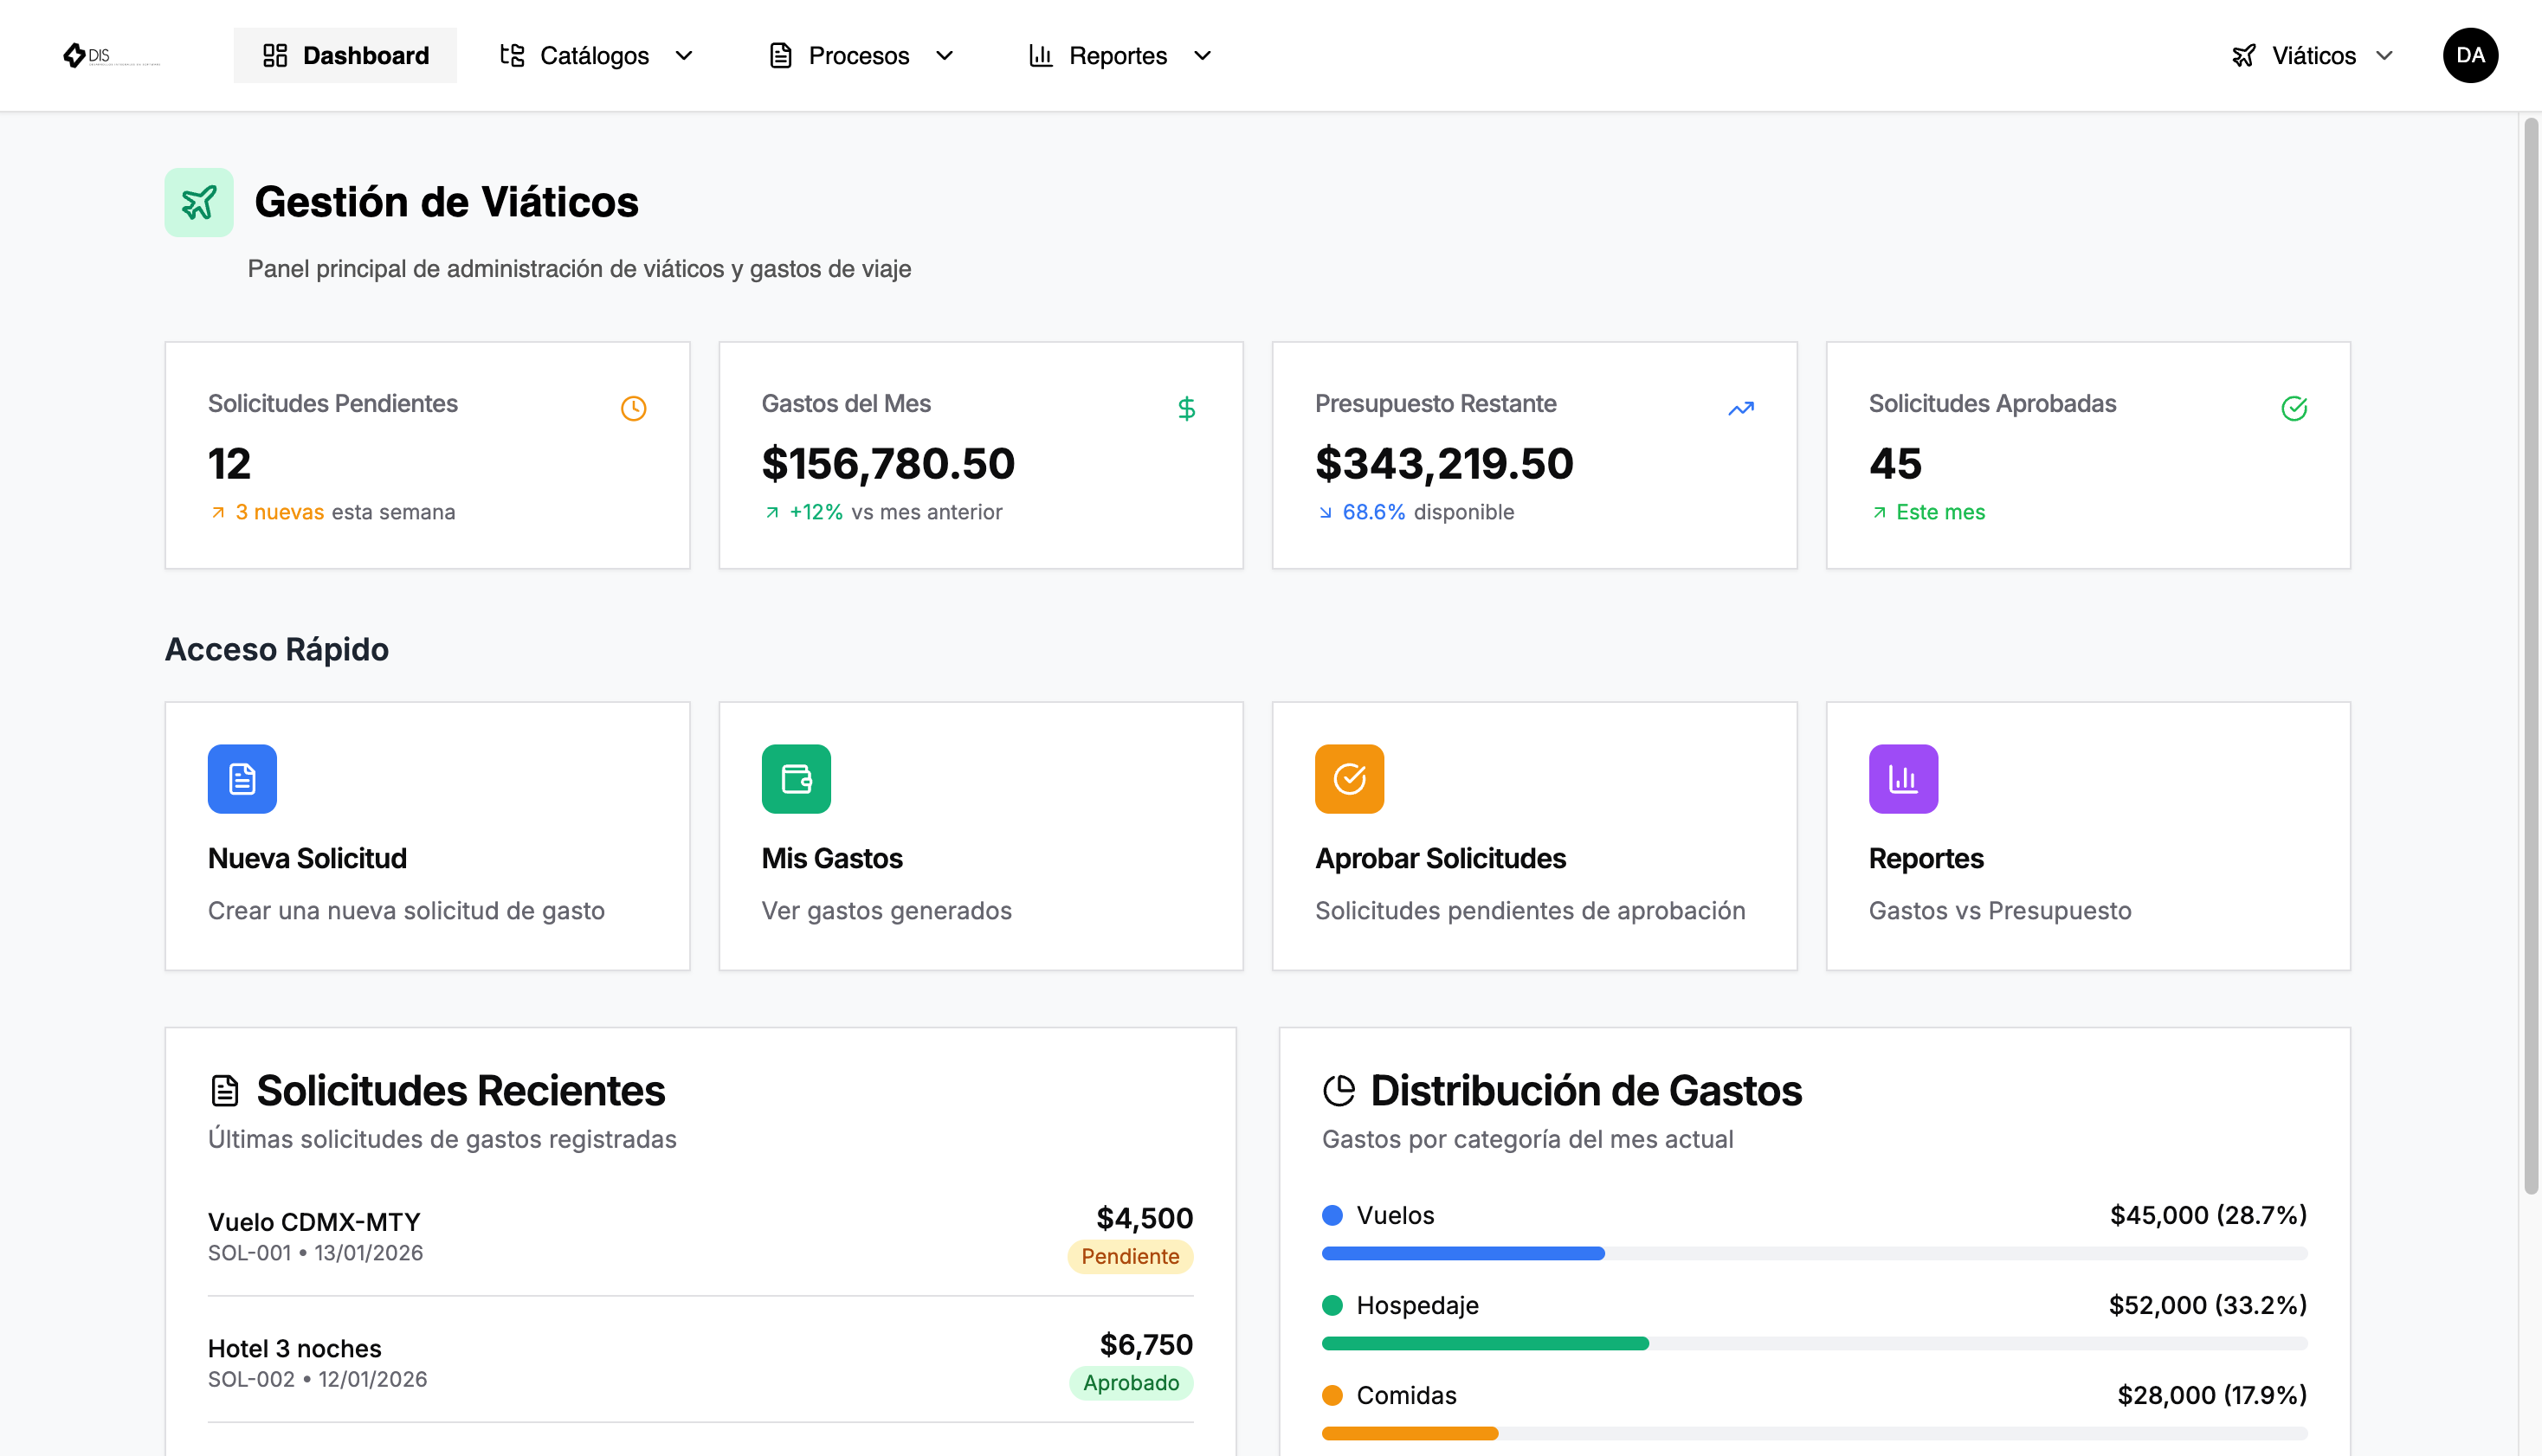Click the Procesos document icon

781,55
